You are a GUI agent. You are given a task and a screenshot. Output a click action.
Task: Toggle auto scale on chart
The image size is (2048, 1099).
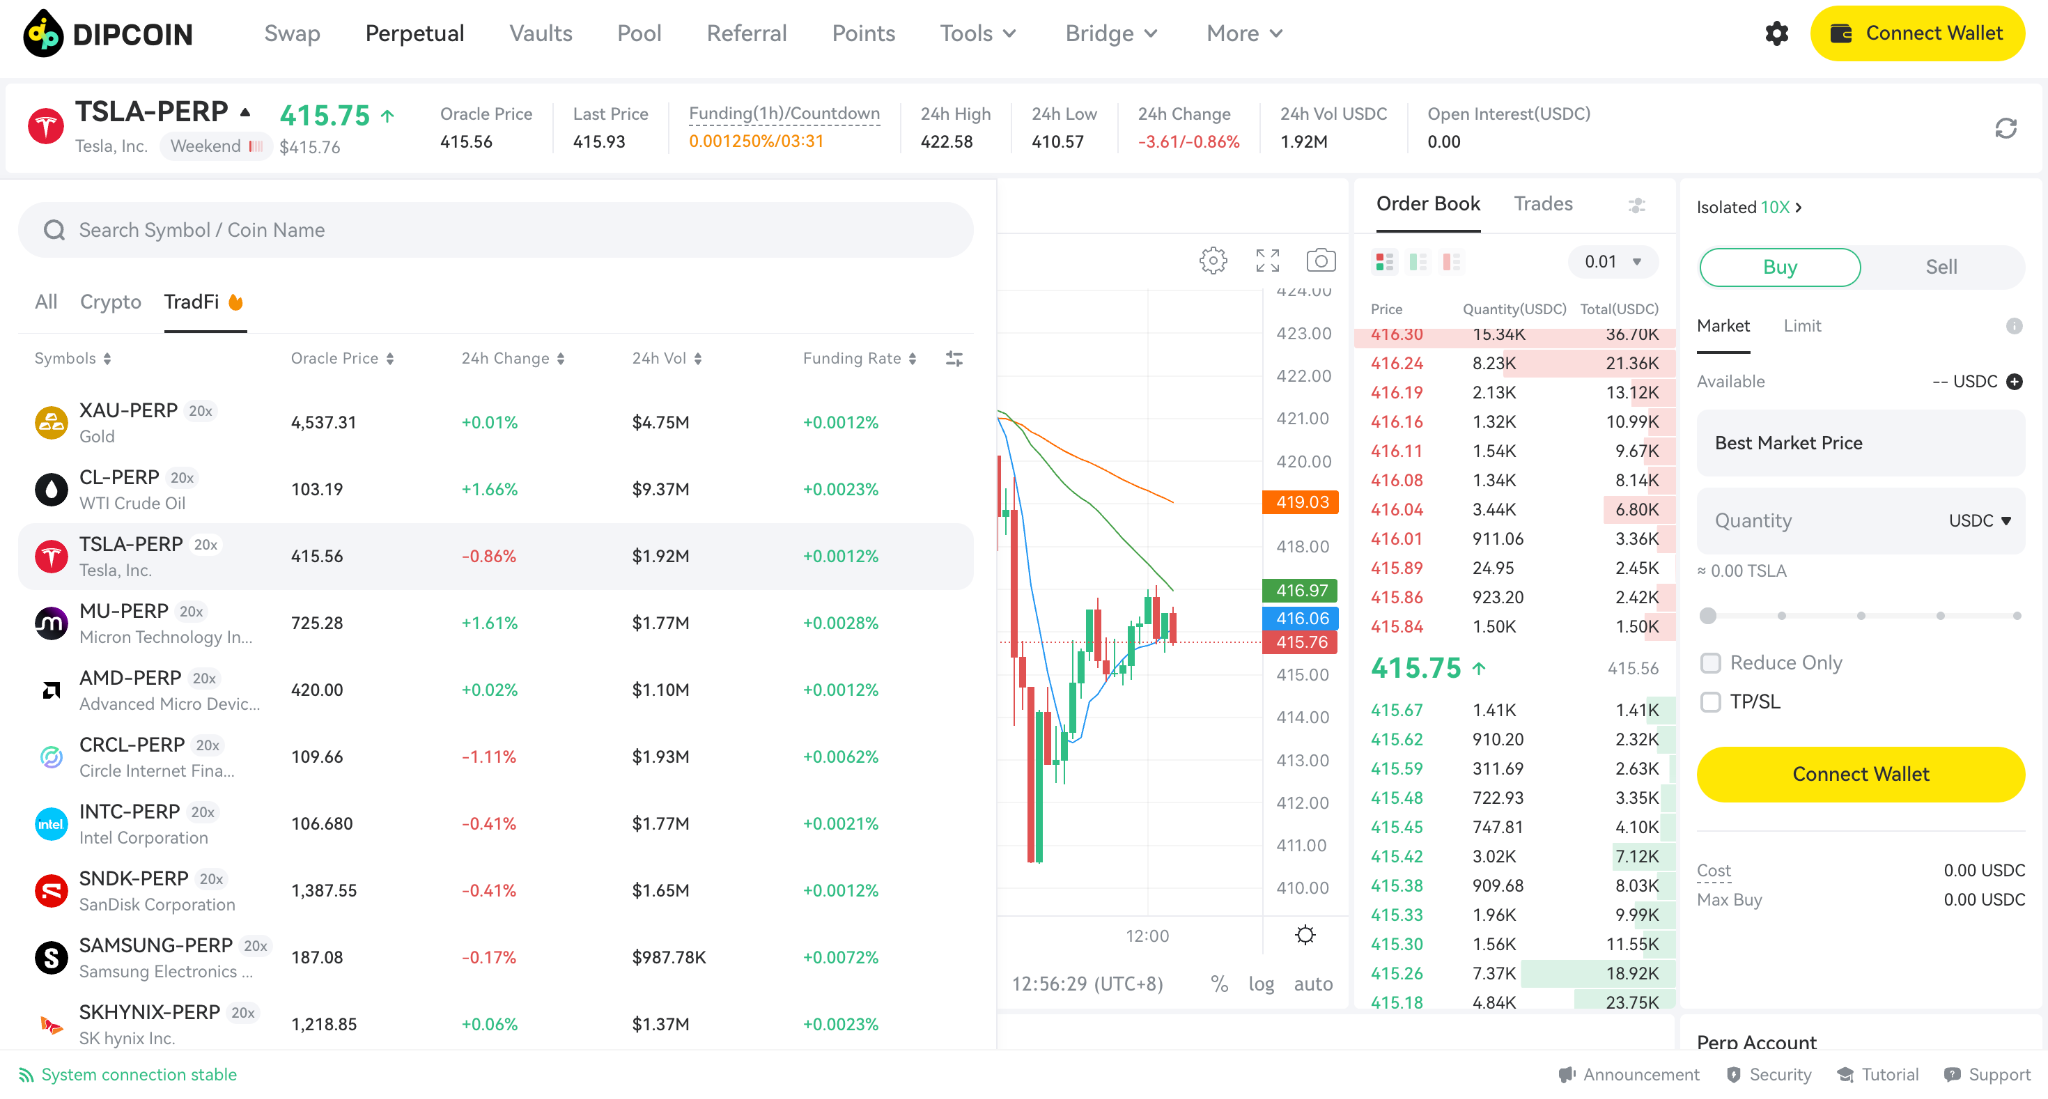coord(1313,984)
